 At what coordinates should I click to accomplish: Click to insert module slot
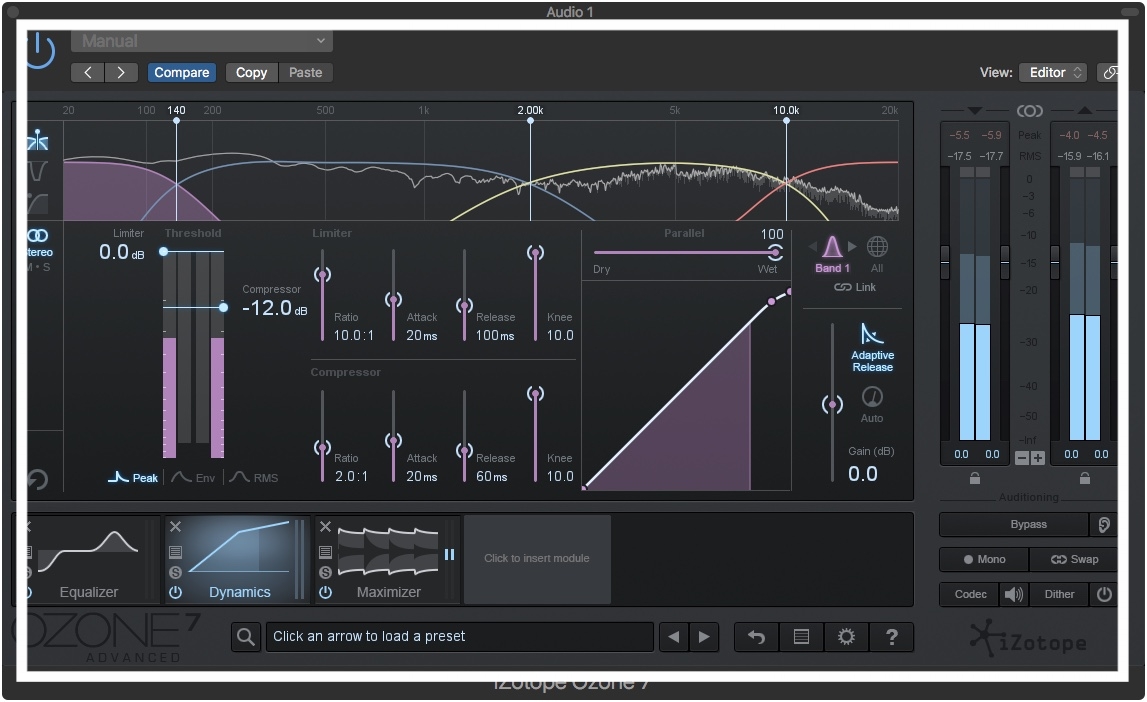(x=537, y=559)
